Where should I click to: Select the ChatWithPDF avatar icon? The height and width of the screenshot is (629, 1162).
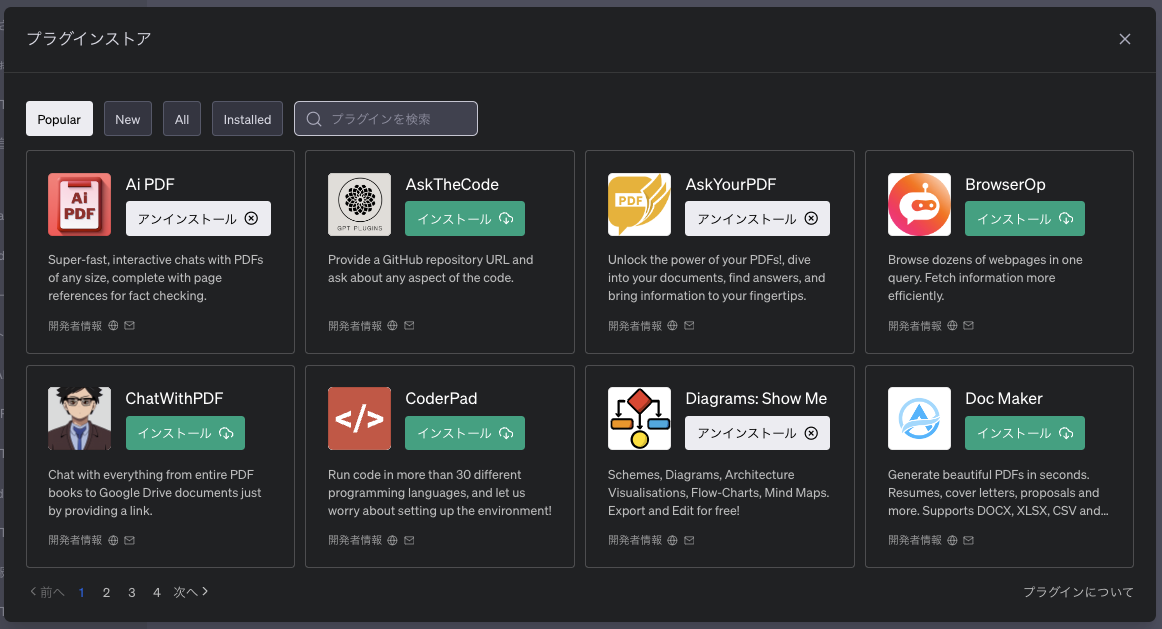(79, 418)
